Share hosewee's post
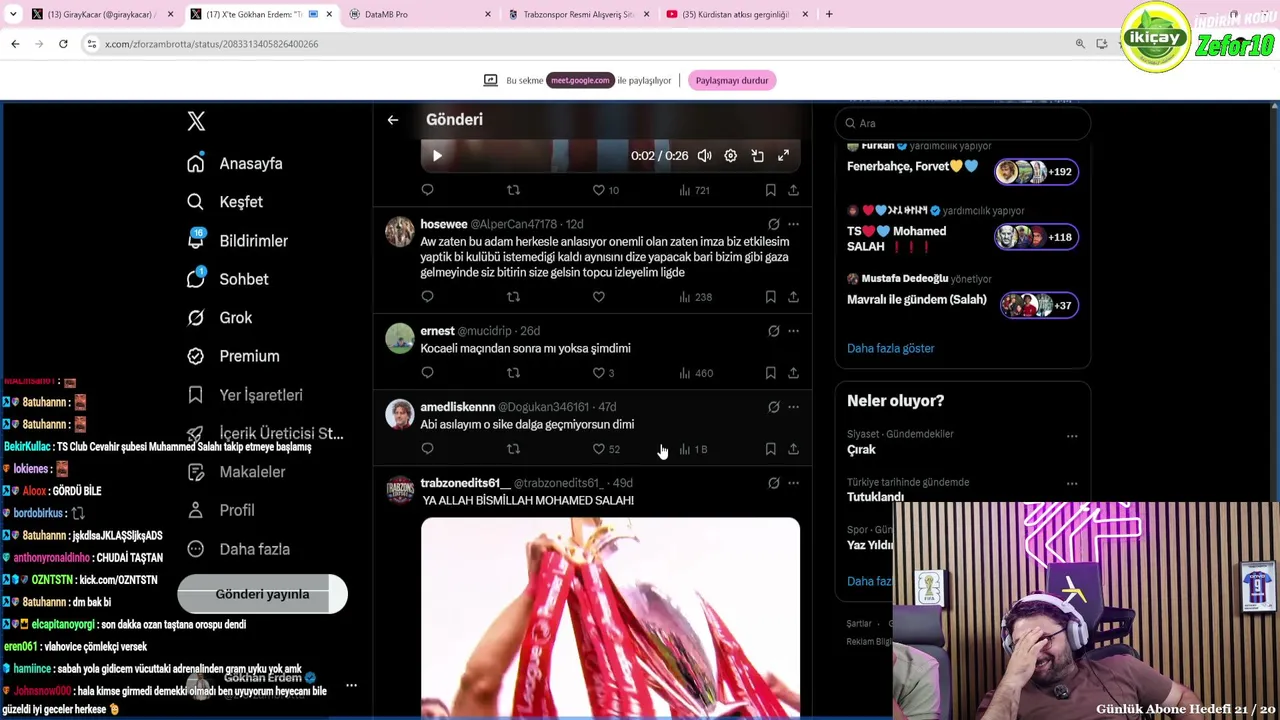The width and height of the screenshot is (1280, 720). [x=793, y=297]
